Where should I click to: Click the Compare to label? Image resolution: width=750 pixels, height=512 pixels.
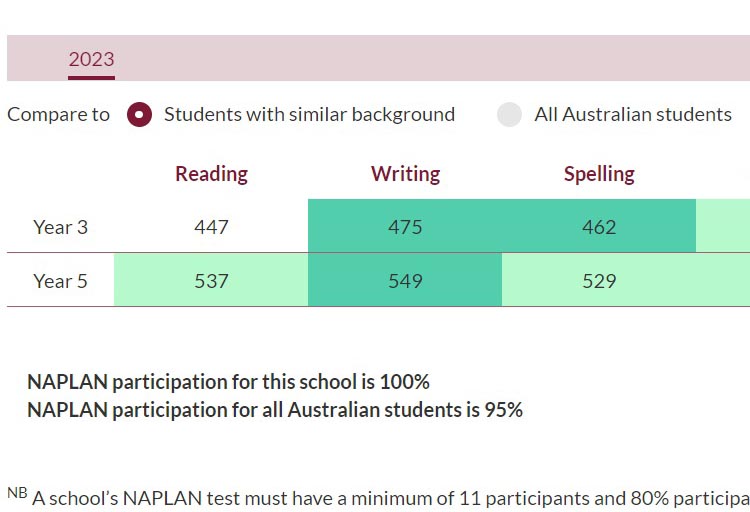58,115
